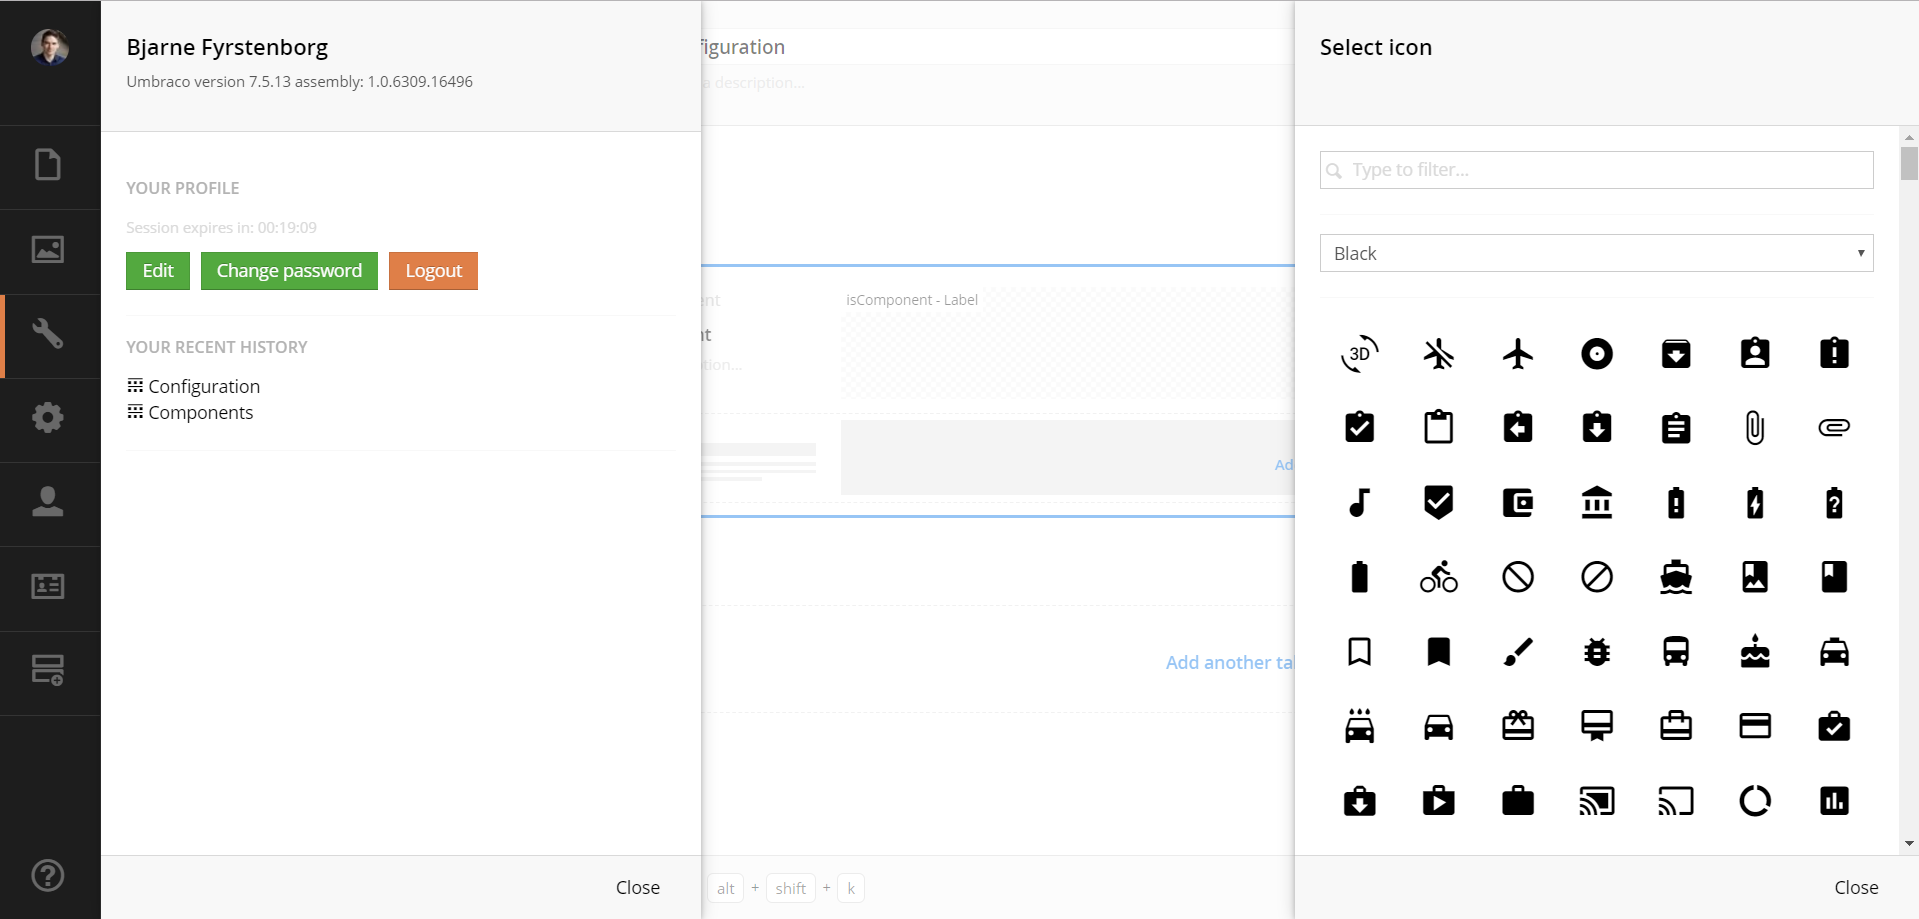Choose the outlined bookmark icon
This screenshot has width=1919, height=919.
pos(1359,652)
